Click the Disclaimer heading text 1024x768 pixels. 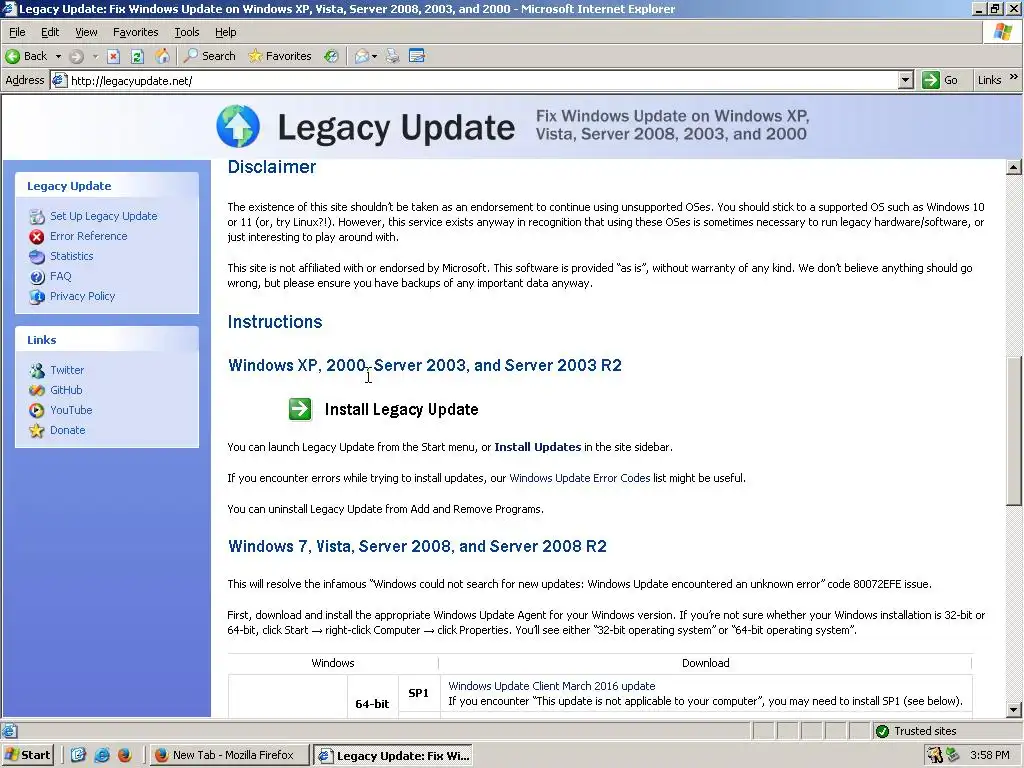coord(272,167)
